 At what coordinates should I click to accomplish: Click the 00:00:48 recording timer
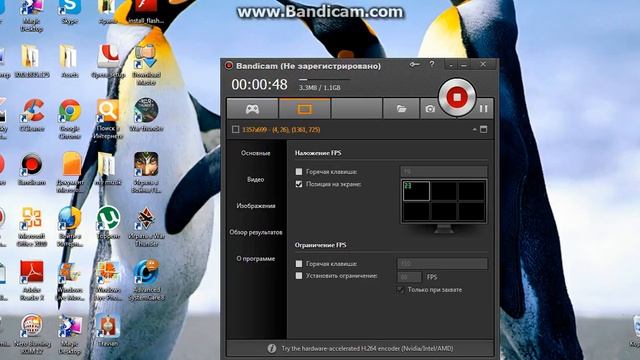click(259, 84)
